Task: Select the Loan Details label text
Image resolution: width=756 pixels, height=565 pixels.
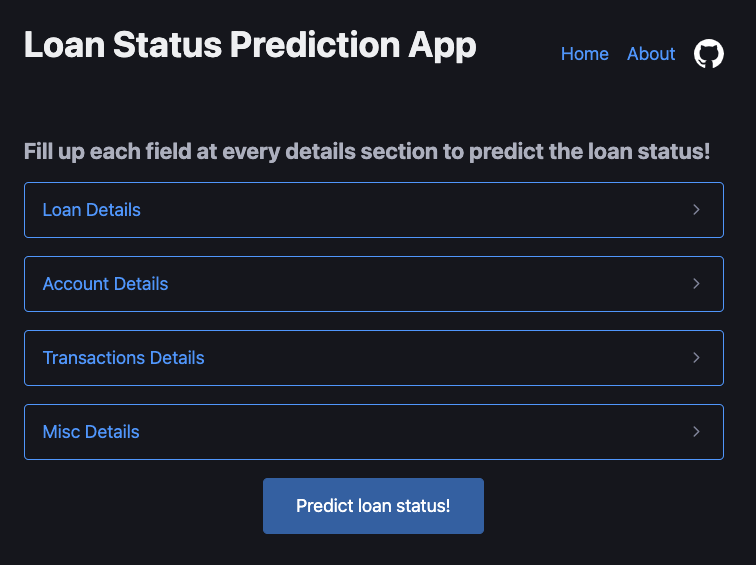Action: [x=92, y=210]
